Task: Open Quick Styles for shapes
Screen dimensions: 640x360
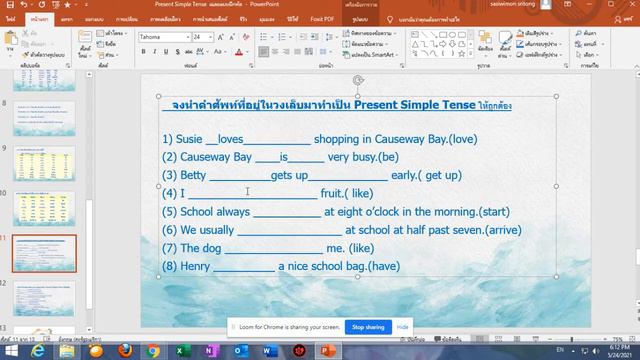Action: pos(505,44)
